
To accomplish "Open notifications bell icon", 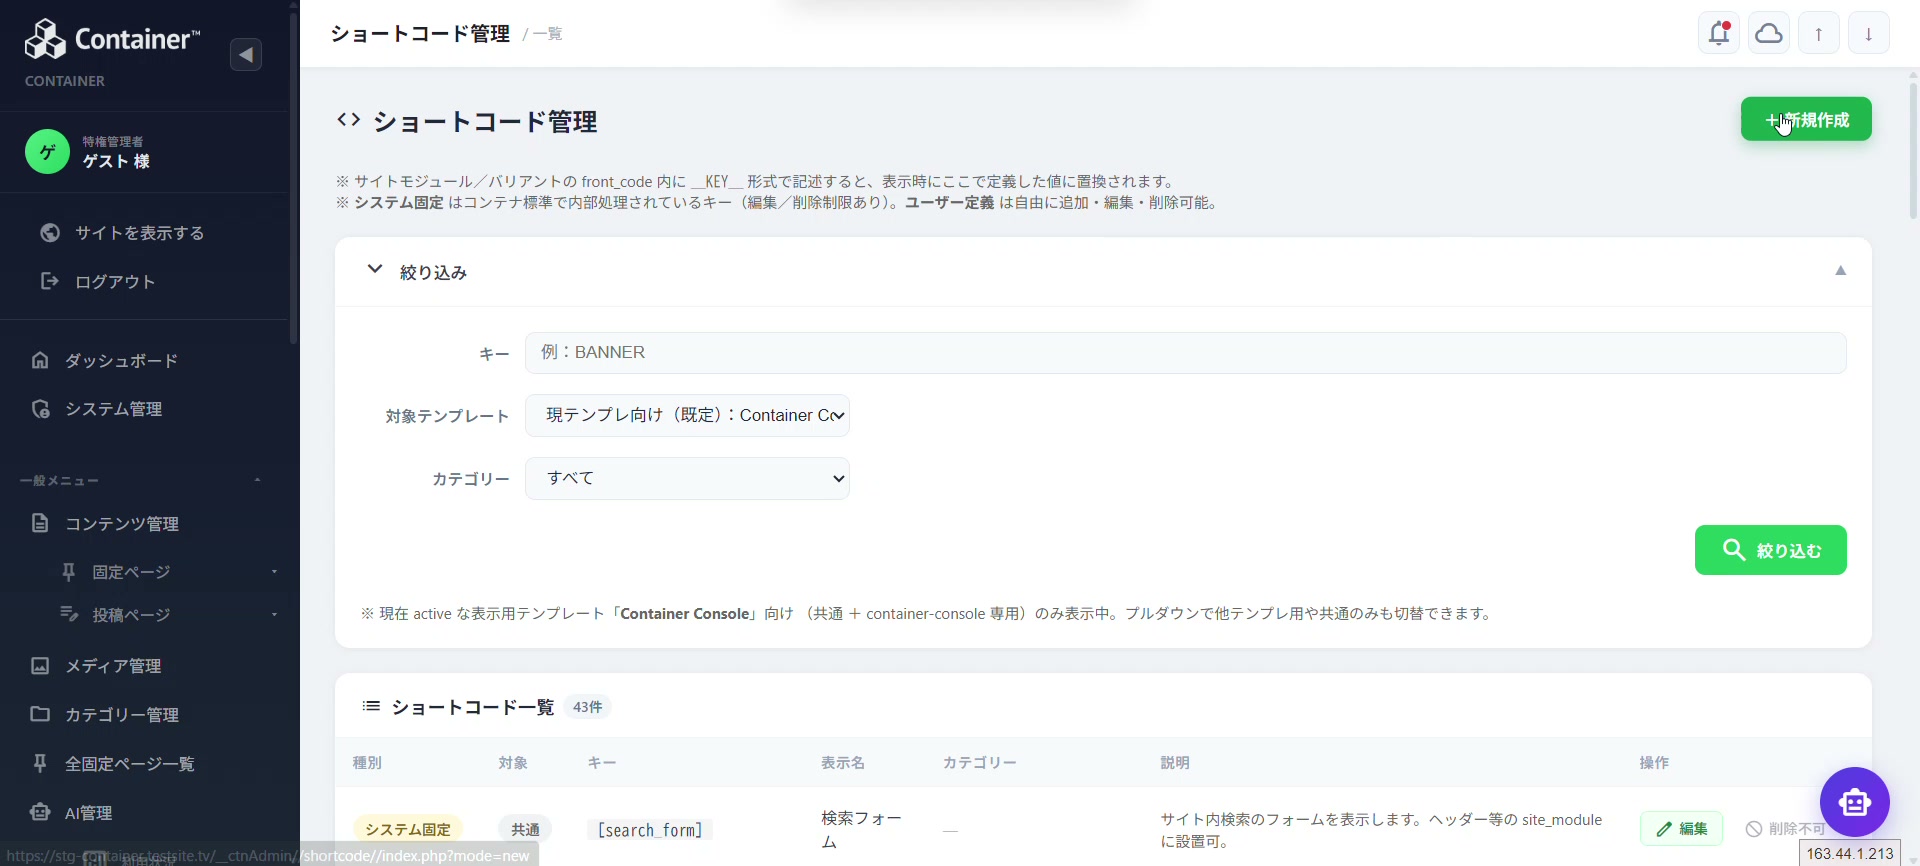I will 1719,34.
